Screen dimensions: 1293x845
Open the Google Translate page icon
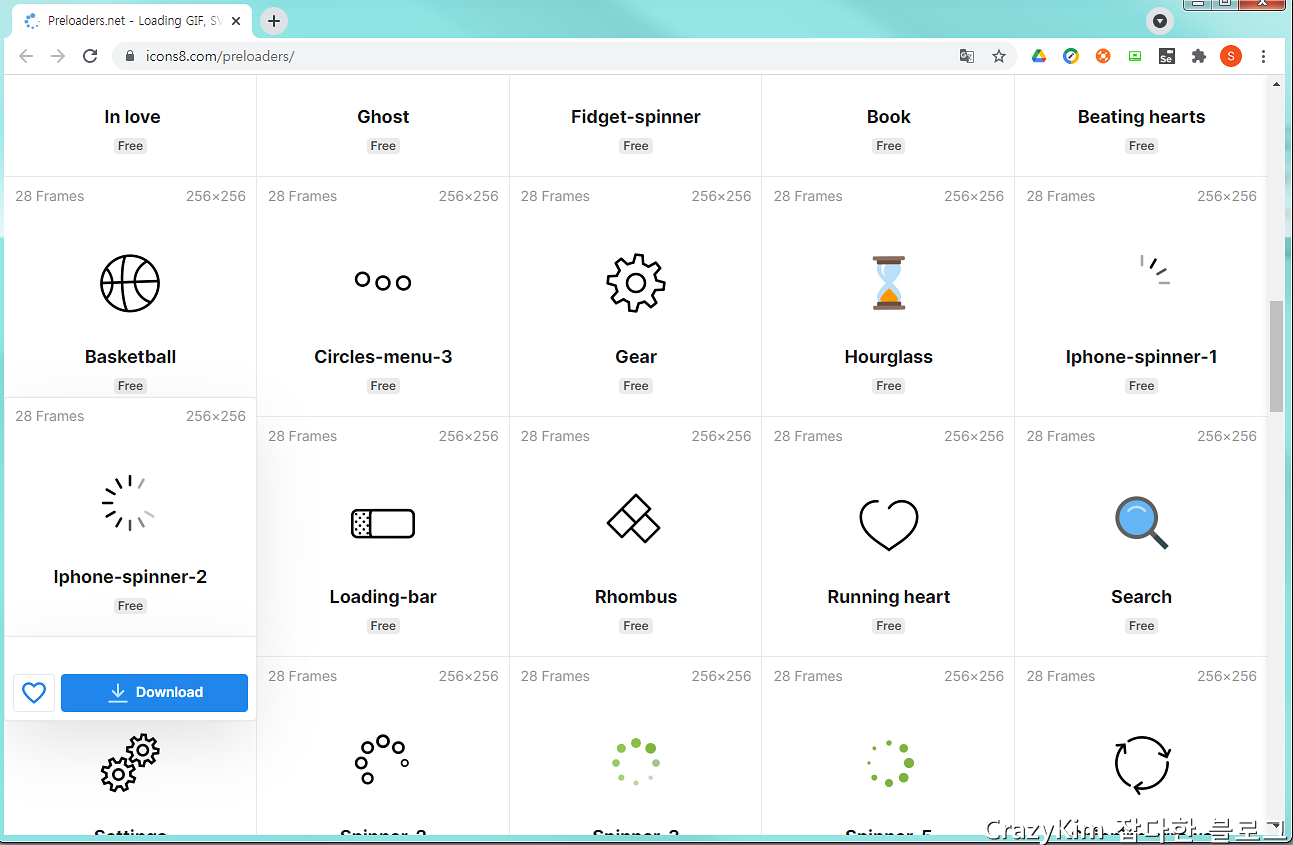(967, 56)
